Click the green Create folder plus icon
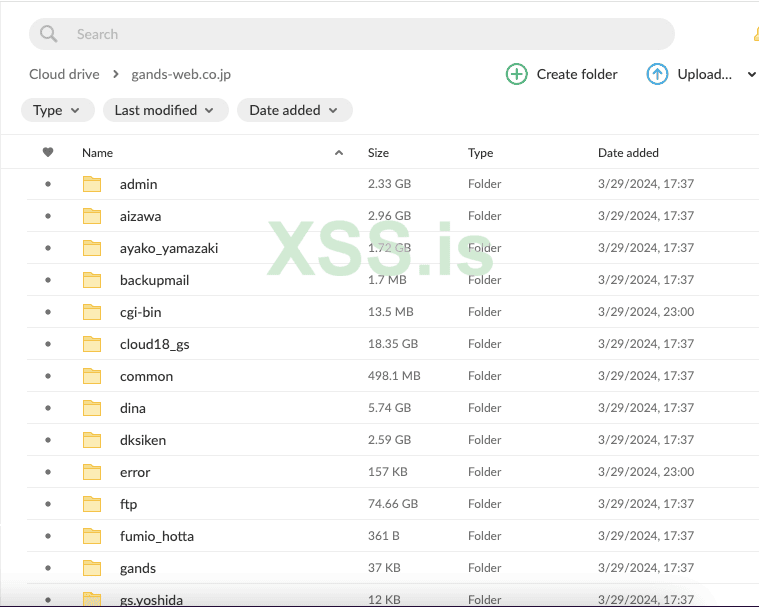This screenshot has width=759, height=607. click(516, 74)
